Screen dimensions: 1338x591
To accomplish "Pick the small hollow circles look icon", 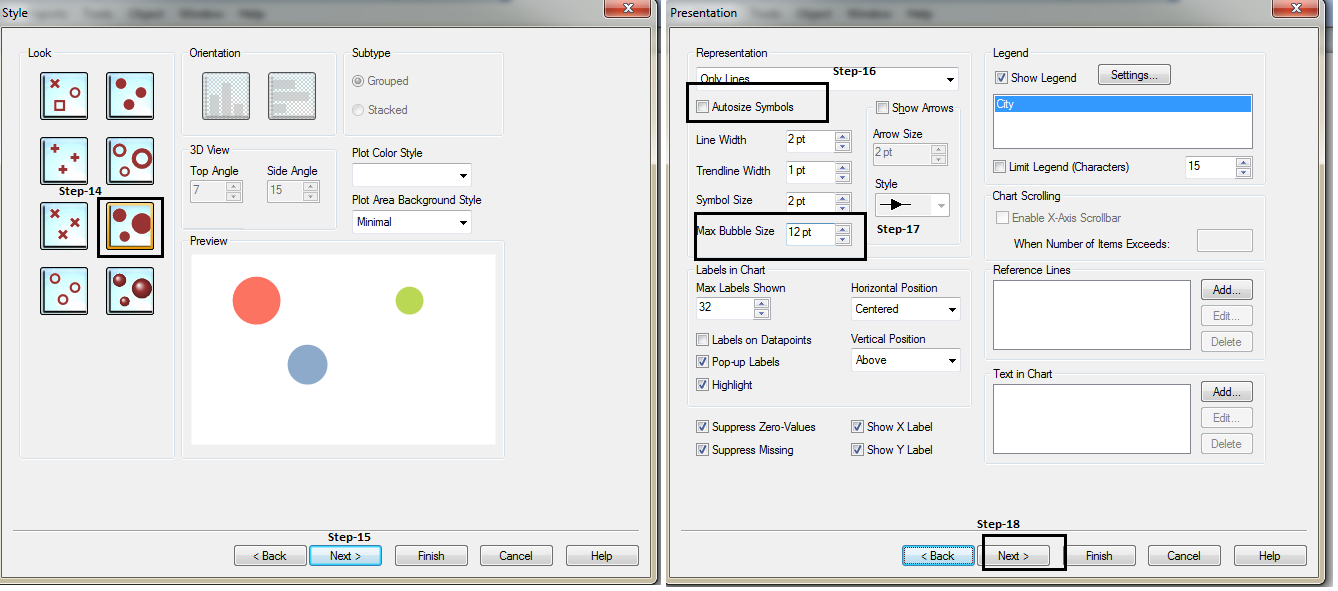I will [65, 291].
